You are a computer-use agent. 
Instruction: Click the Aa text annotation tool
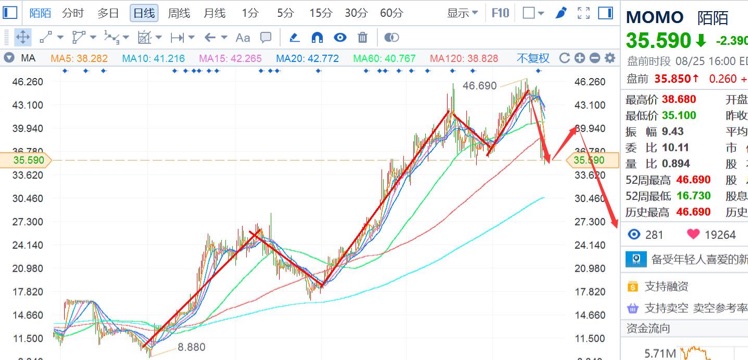click(x=243, y=37)
